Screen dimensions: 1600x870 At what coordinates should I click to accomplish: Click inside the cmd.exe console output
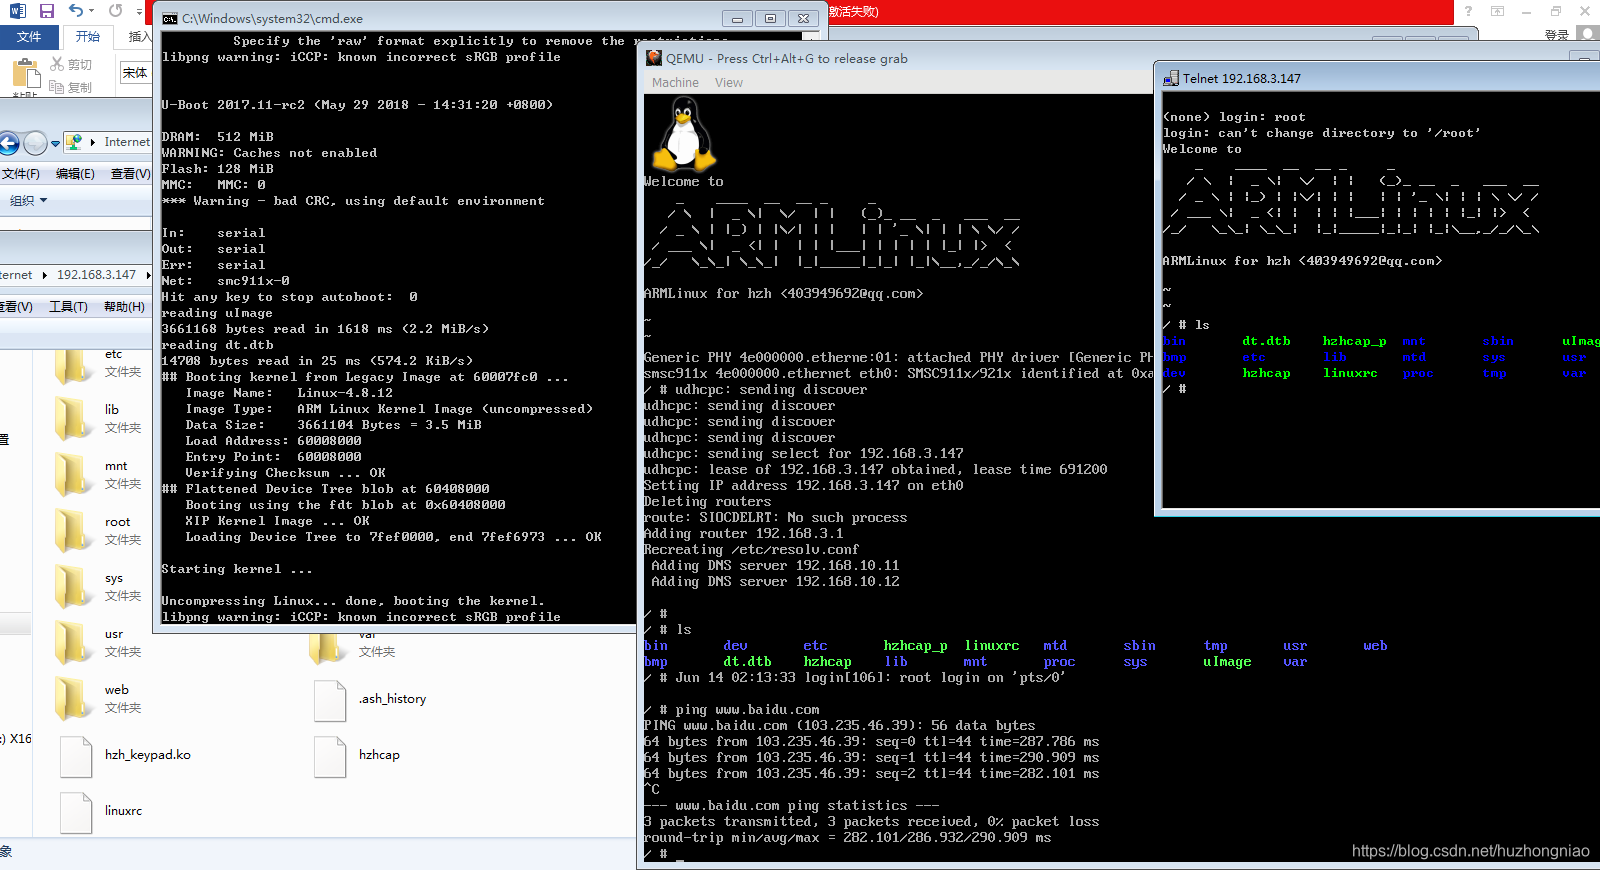[x=398, y=328]
